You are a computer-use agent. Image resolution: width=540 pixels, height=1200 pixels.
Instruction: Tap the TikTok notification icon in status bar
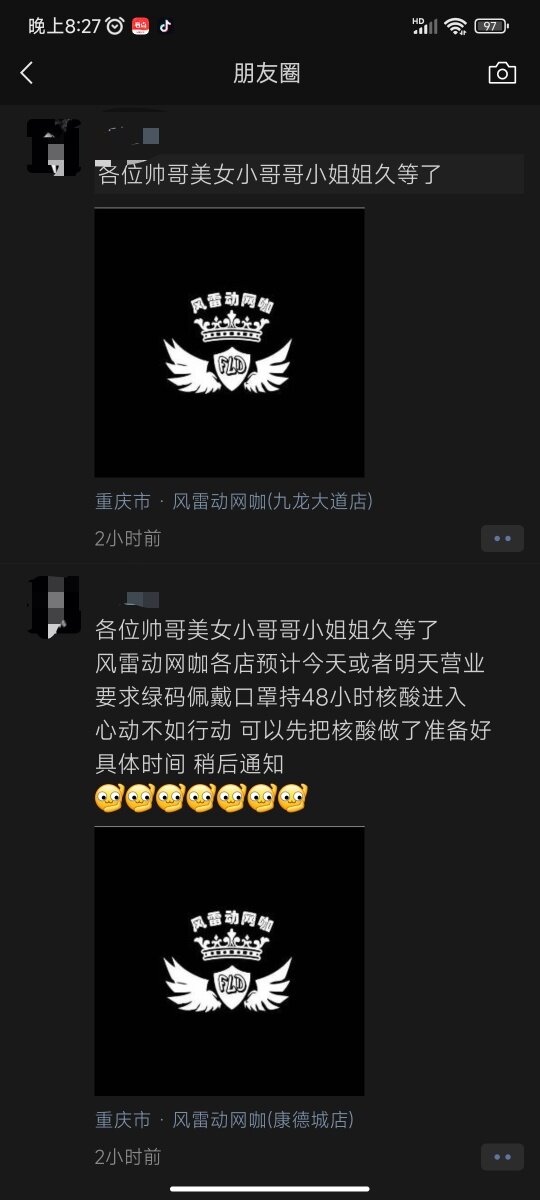point(165,26)
